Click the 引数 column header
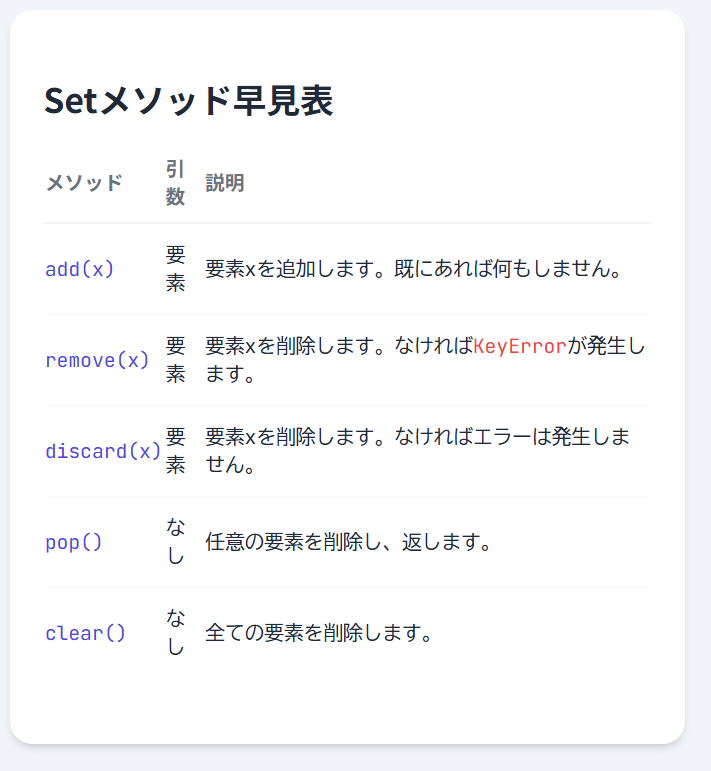711x771 pixels. pos(175,182)
